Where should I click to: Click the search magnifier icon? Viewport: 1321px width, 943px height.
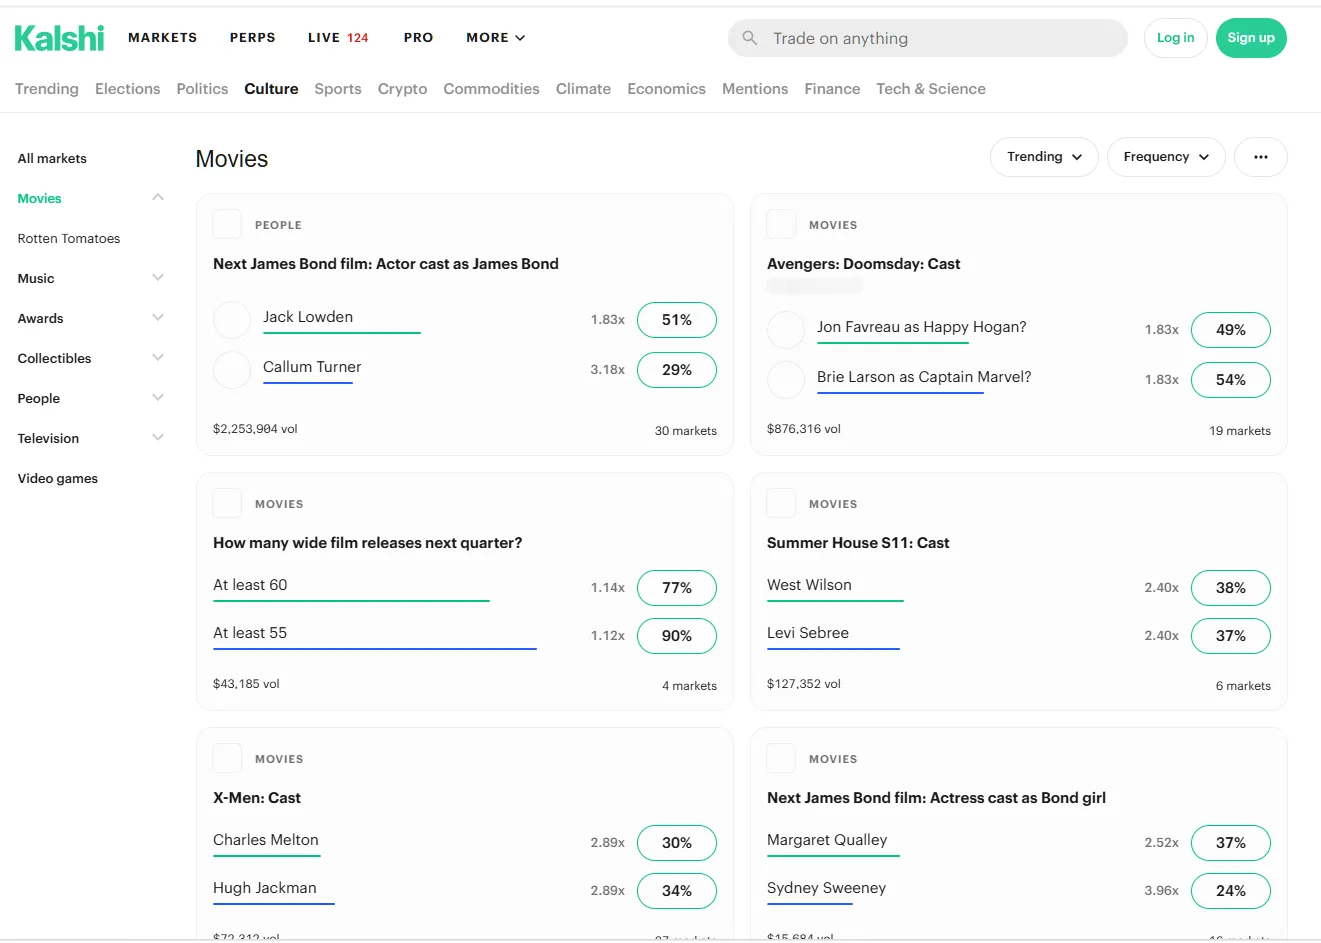(x=750, y=38)
